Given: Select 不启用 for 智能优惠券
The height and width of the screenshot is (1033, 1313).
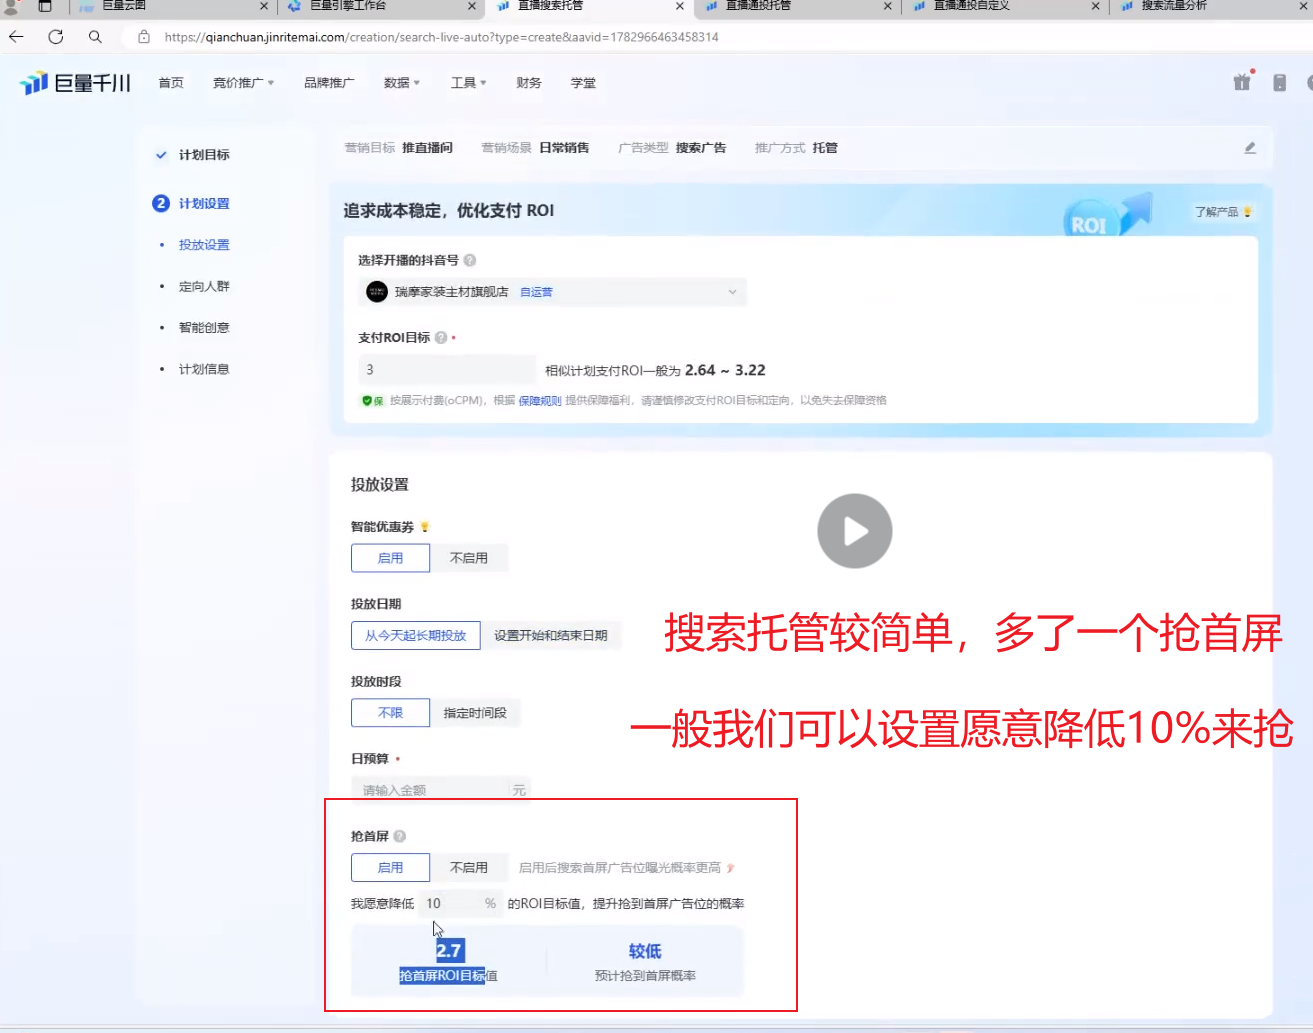Looking at the screenshot, I should pos(468,558).
